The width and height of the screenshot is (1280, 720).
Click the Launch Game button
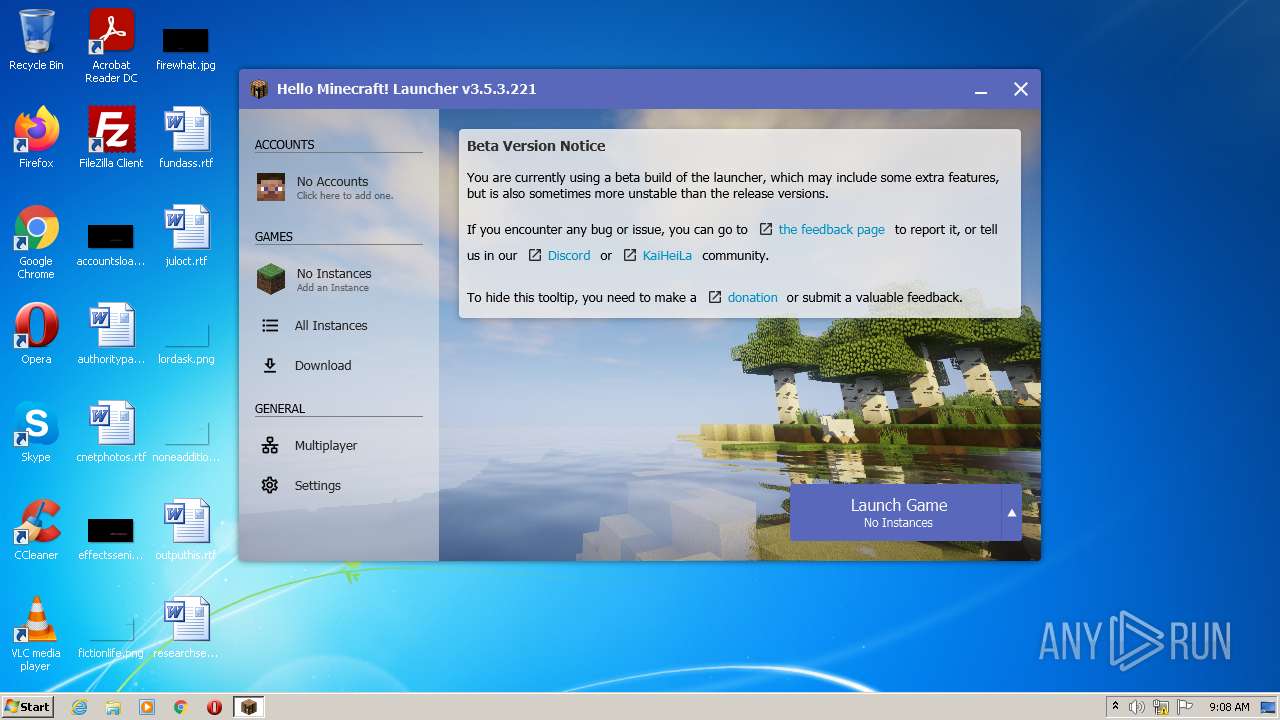896,513
